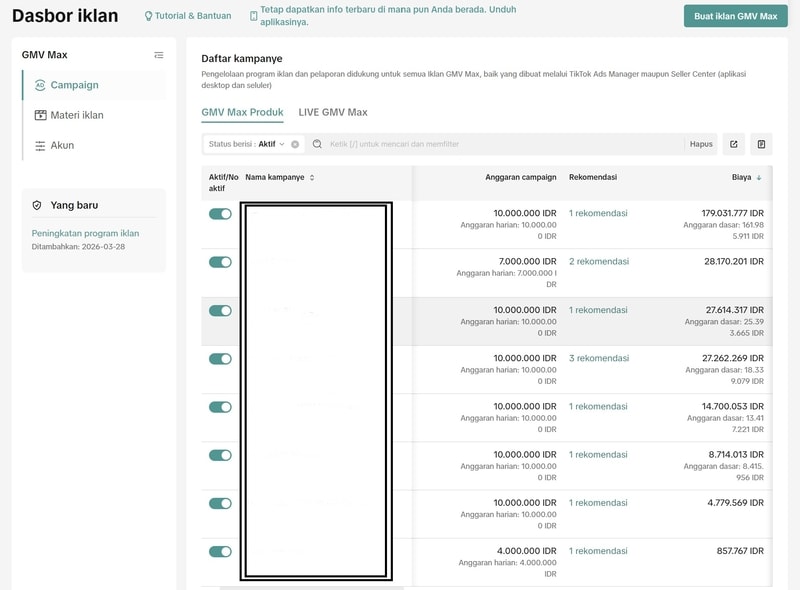
Task: Click the 4.000.000 IDR budget cell
Action: point(527,551)
